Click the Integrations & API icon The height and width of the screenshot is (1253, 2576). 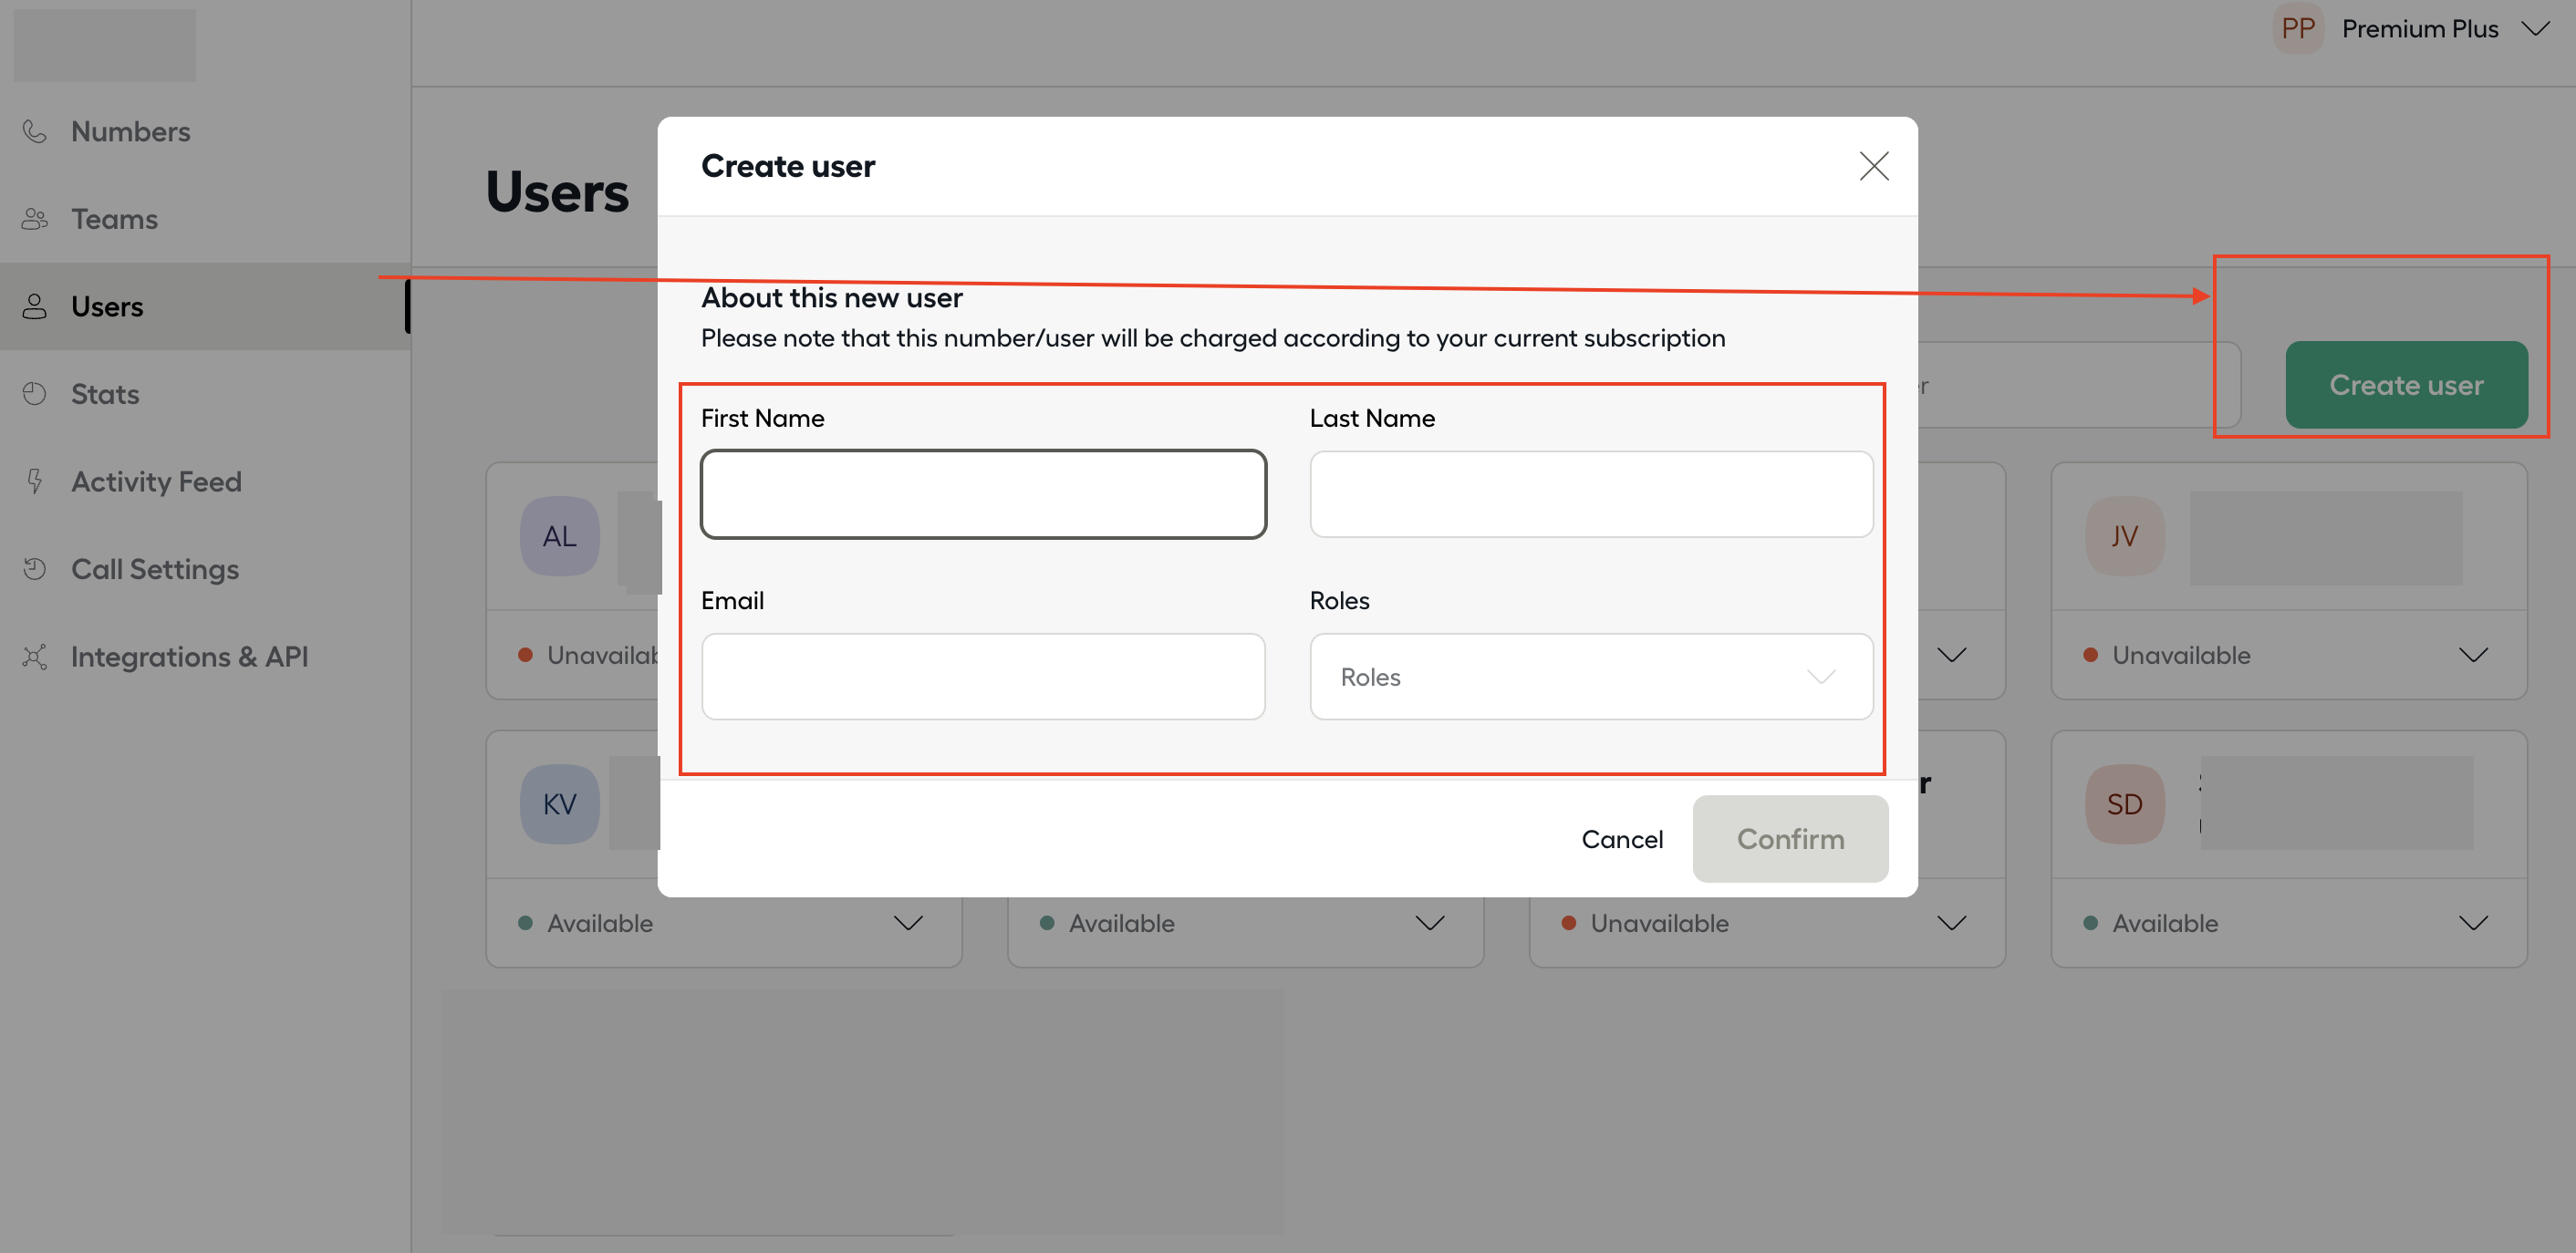point(34,656)
